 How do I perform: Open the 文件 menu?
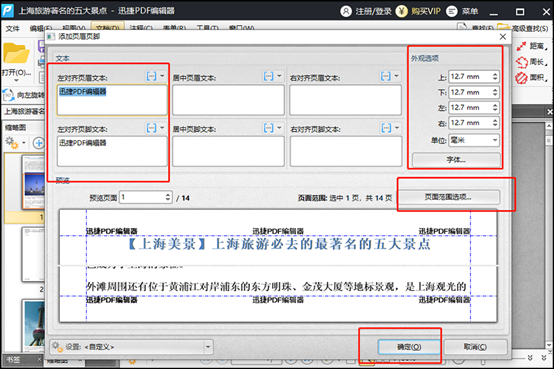coord(12,28)
